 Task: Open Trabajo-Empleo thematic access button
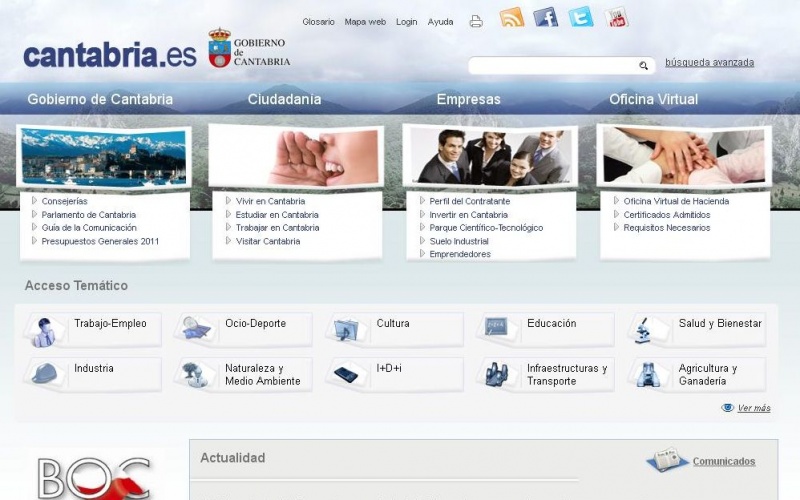coord(110,324)
